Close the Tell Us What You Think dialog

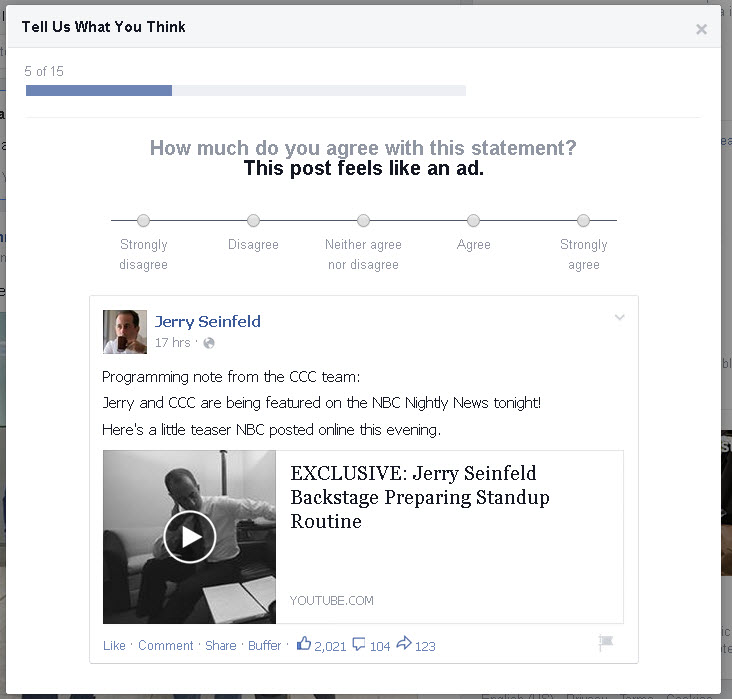click(x=701, y=29)
